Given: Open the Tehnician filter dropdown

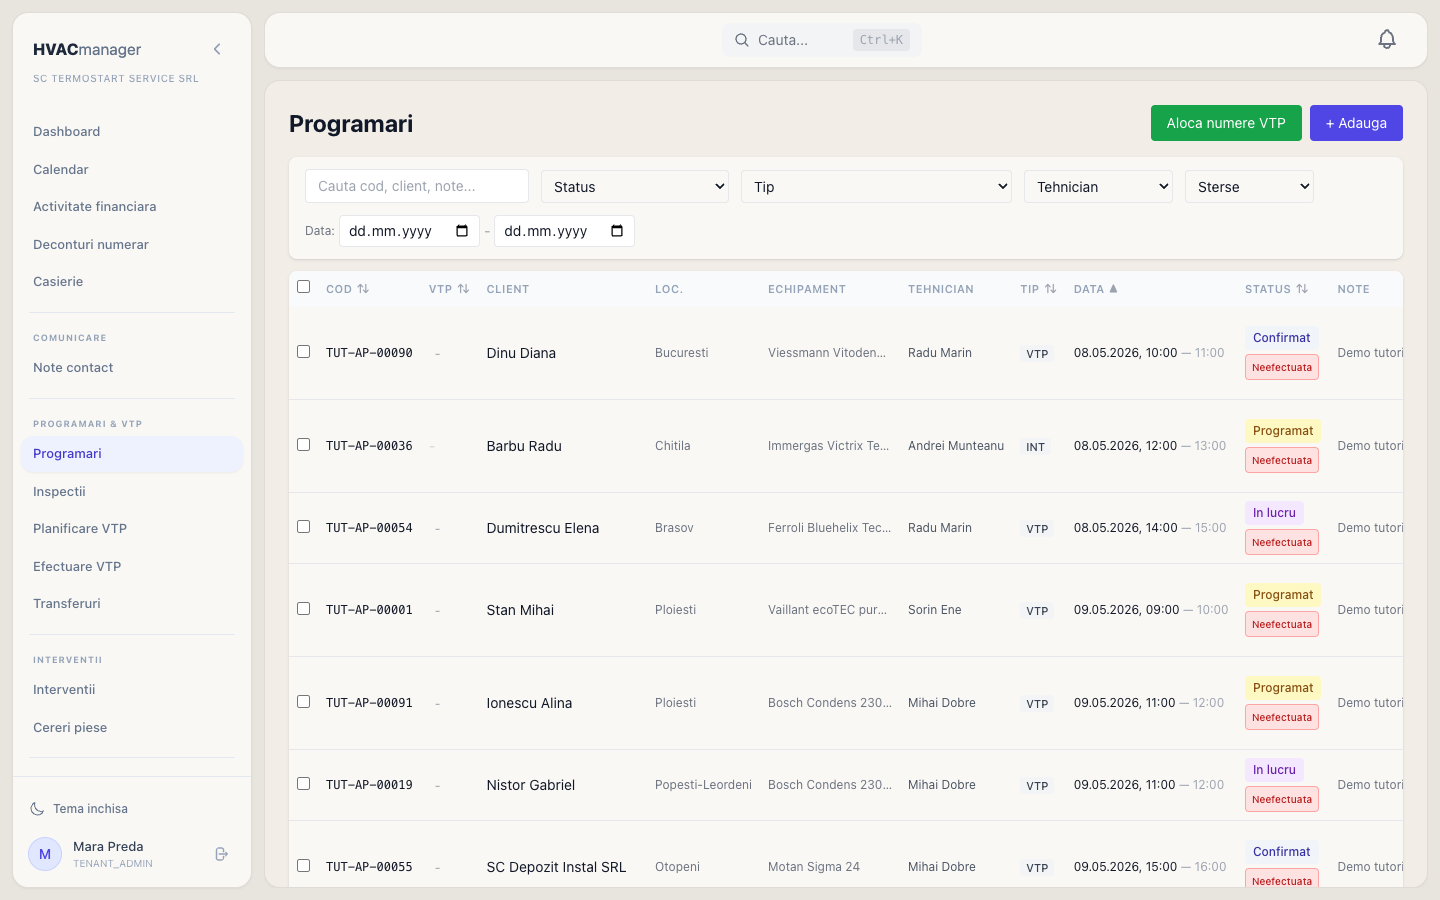Looking at the screenshot, I should [1098, 186].
